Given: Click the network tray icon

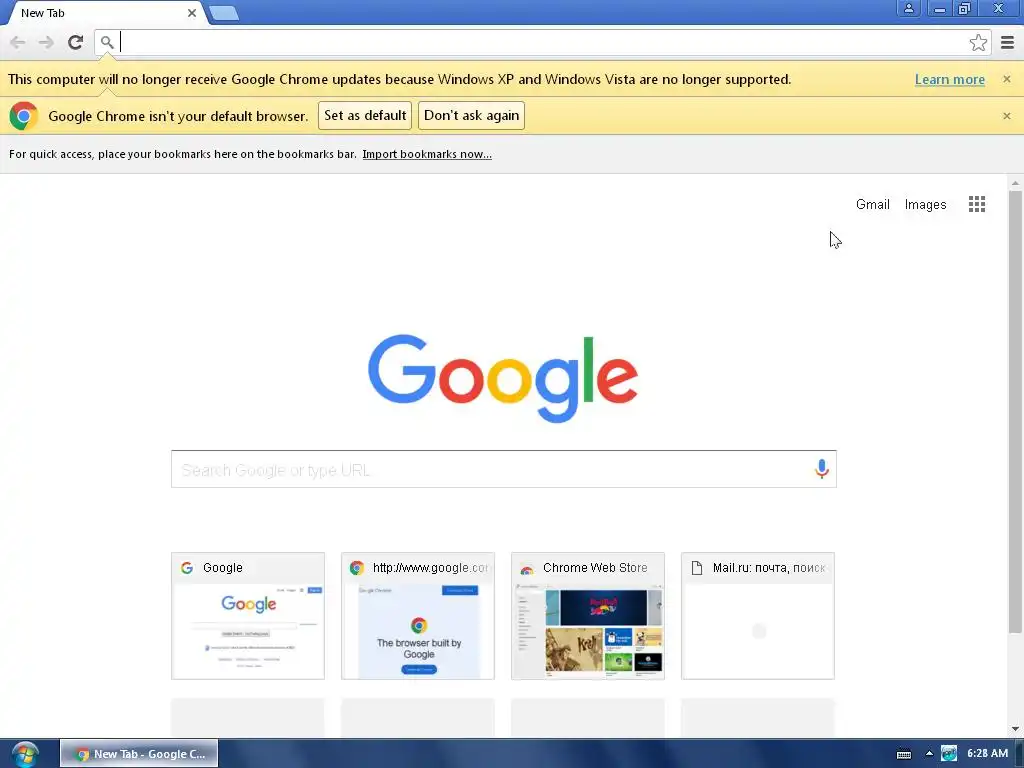Looking at the screenshot, I should pyautogui.click(x=949, y=754).
